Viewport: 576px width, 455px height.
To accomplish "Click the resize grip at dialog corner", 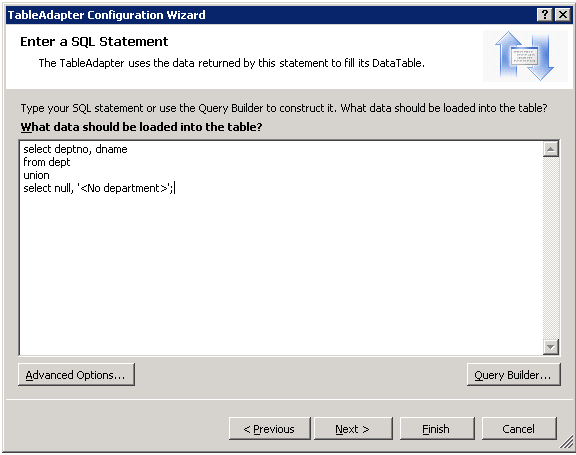I will (566, 443).
